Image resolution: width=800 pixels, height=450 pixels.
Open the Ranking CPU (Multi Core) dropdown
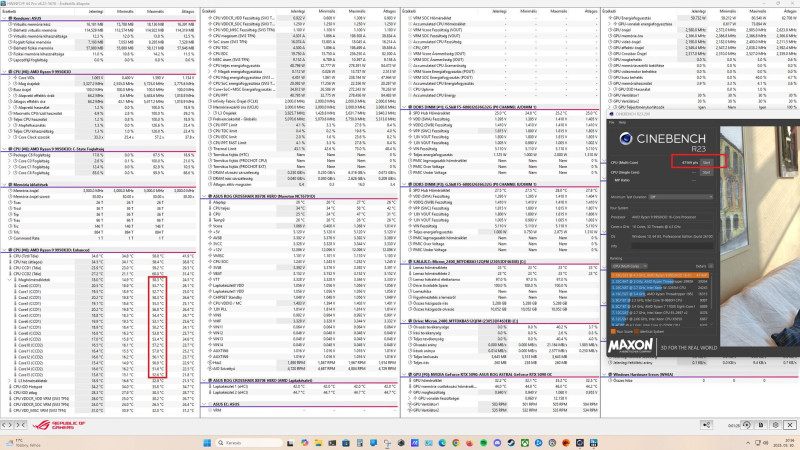click(x=630, y=266)
